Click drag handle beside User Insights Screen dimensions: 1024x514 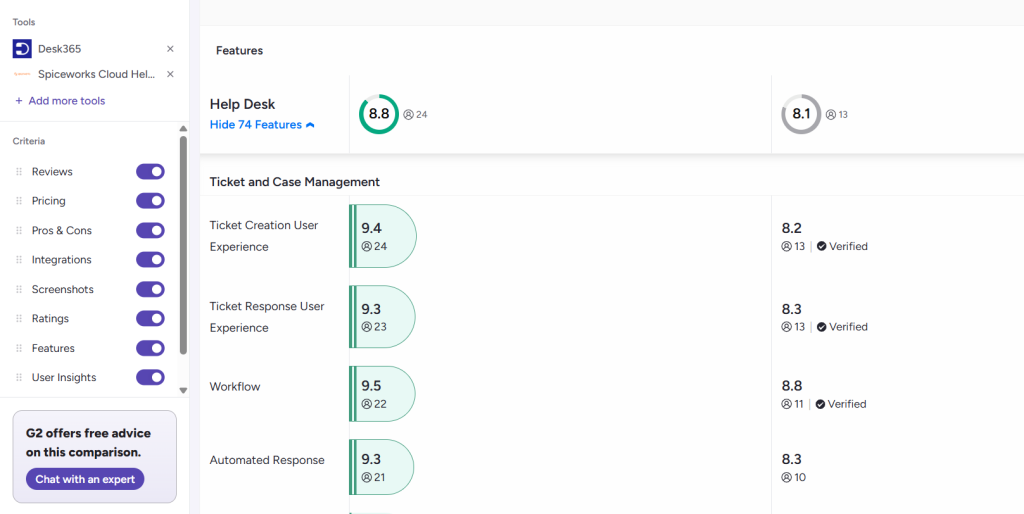point(19,377)
